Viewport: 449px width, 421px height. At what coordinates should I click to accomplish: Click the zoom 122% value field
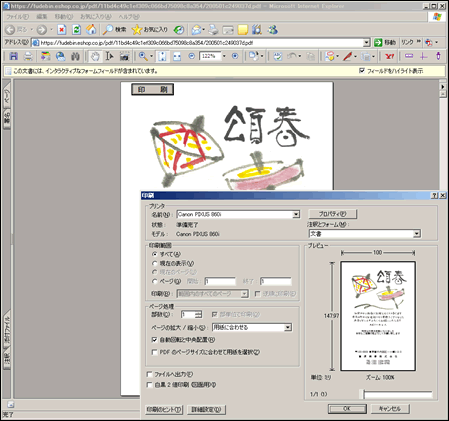point(210,56)
